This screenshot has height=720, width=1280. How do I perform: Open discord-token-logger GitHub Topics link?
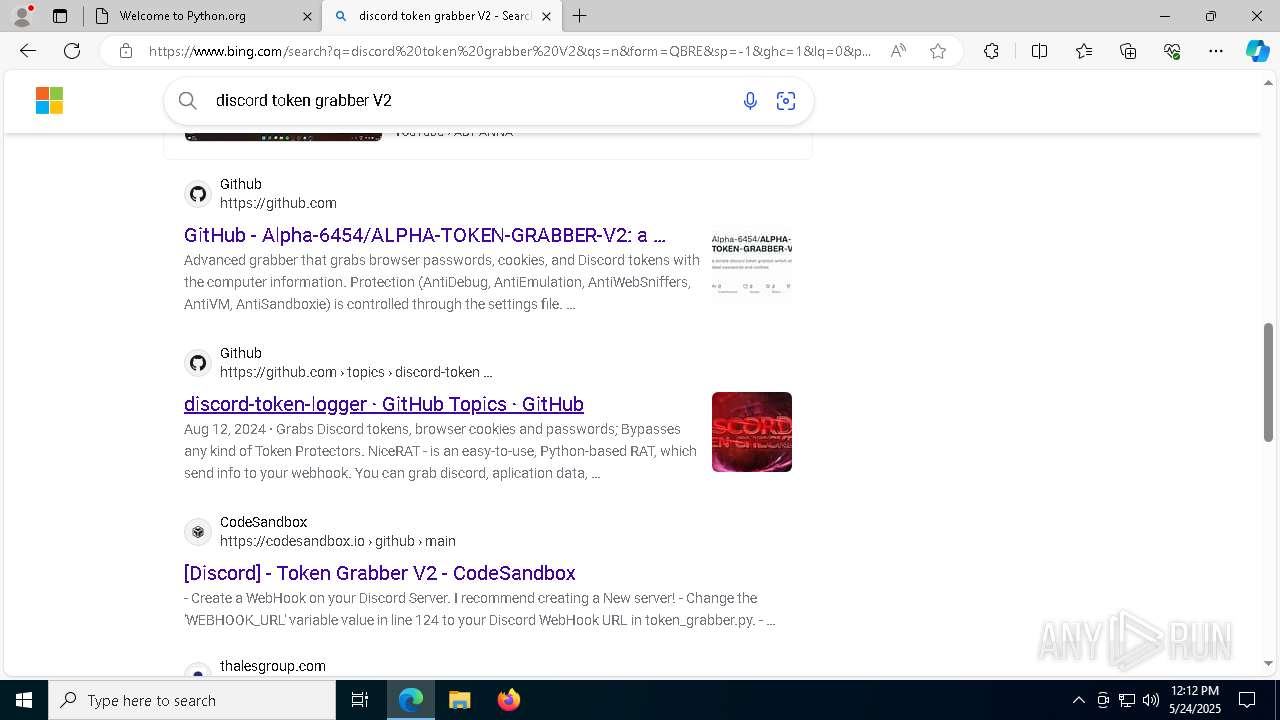click(384, 404)
